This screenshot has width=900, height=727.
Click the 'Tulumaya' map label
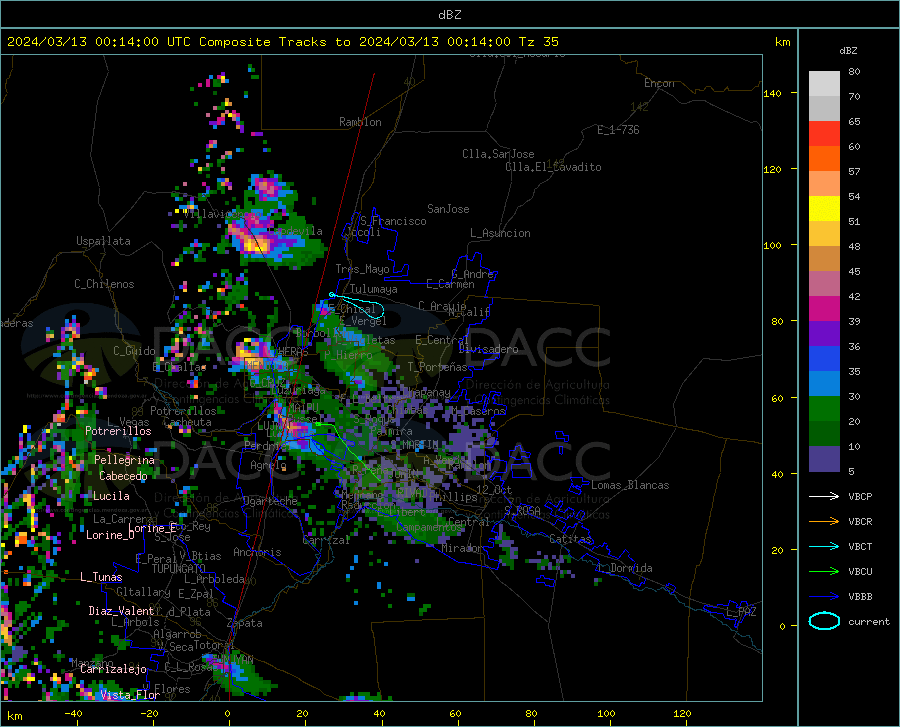pyautogui.click(x=373, y=289)
